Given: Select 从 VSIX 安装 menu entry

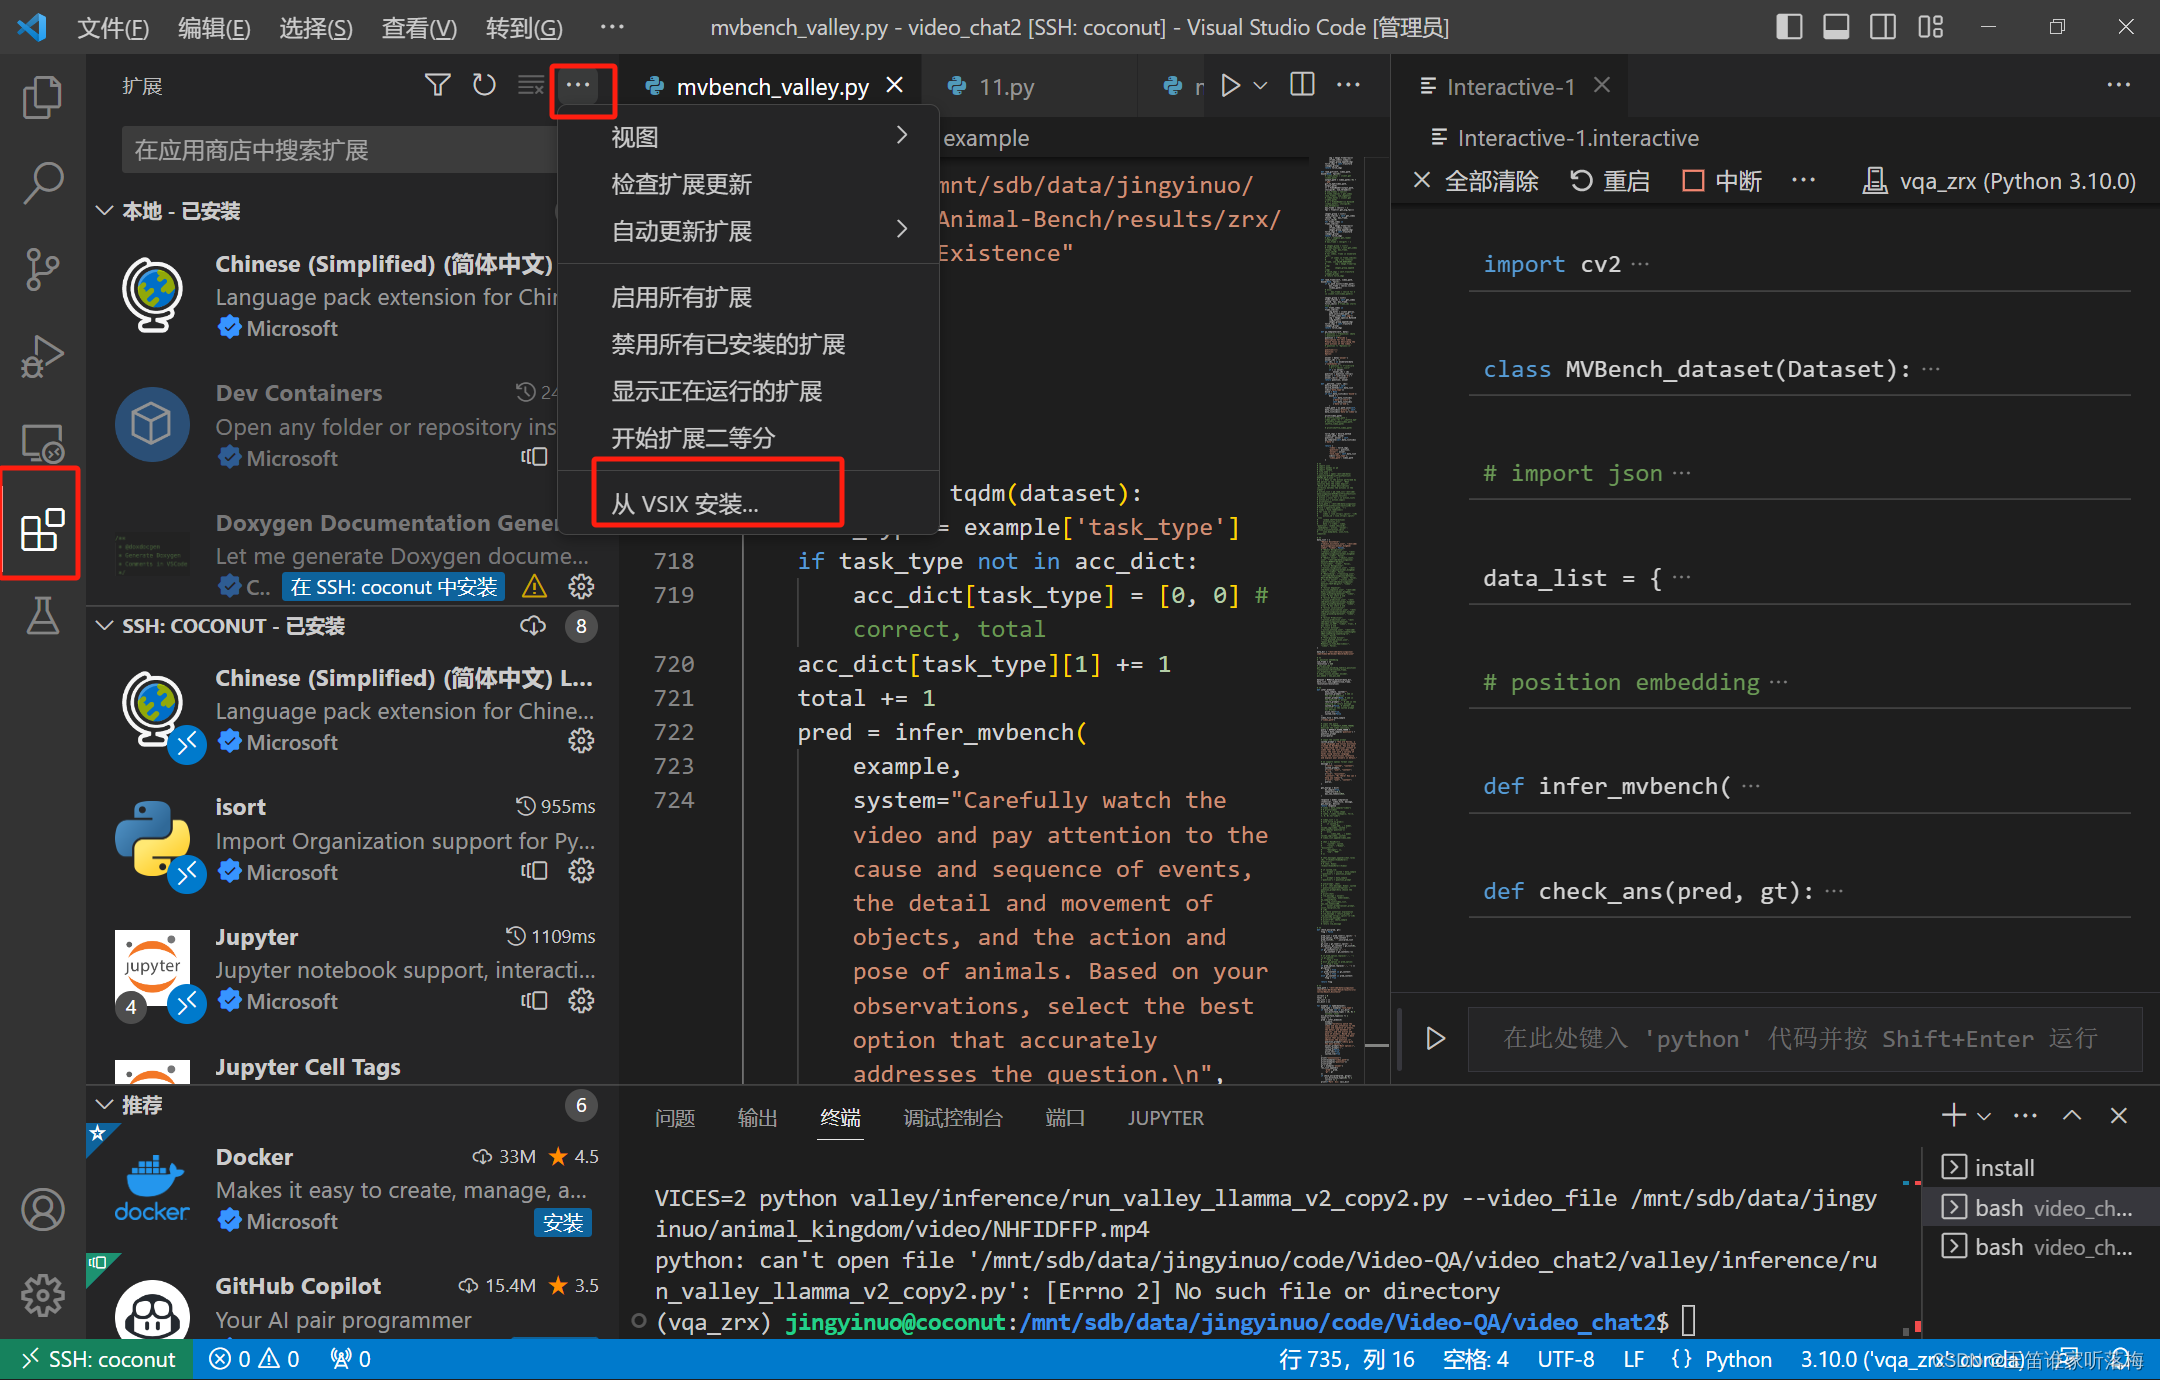Looking at the screenshot, I should (686, 503).
